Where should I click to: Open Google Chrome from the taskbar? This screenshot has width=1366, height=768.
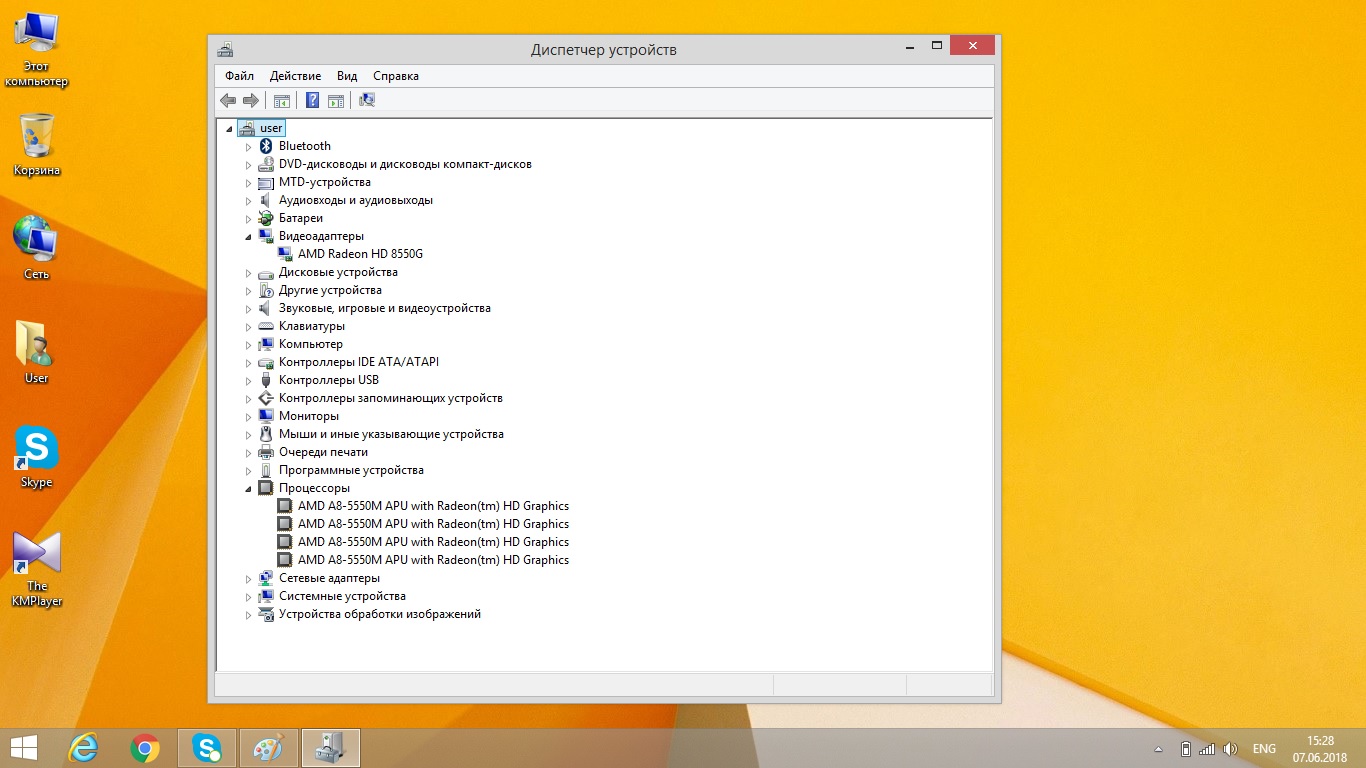[x=145, y=748]
